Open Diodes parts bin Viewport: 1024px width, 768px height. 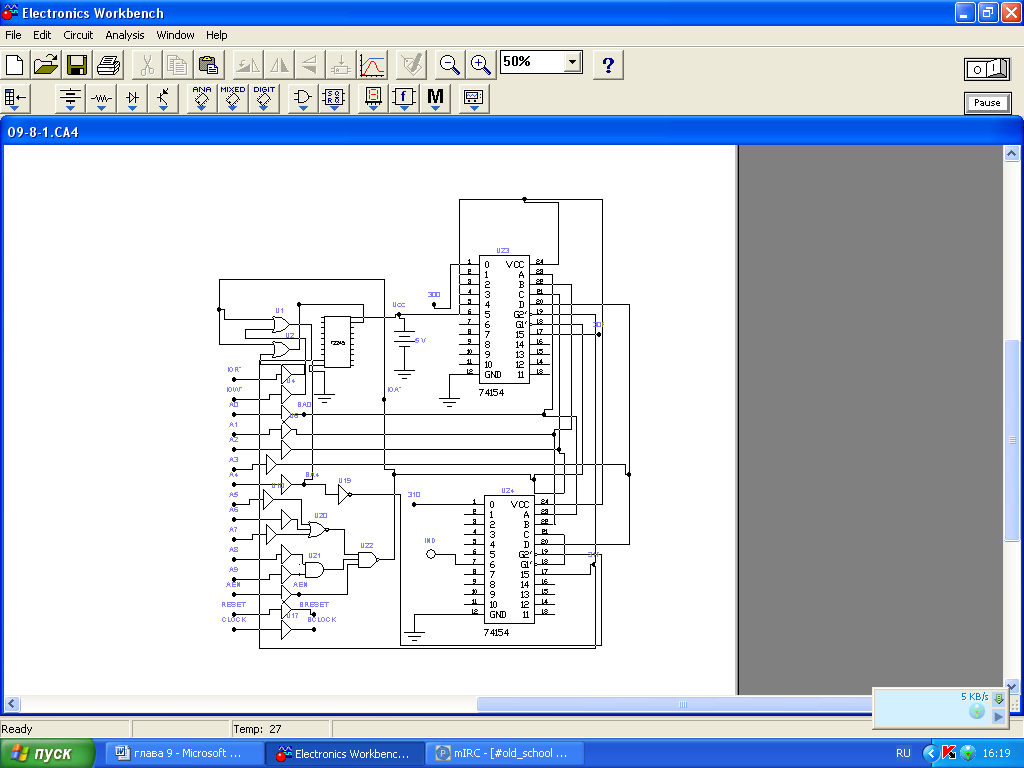click(133, 98)
